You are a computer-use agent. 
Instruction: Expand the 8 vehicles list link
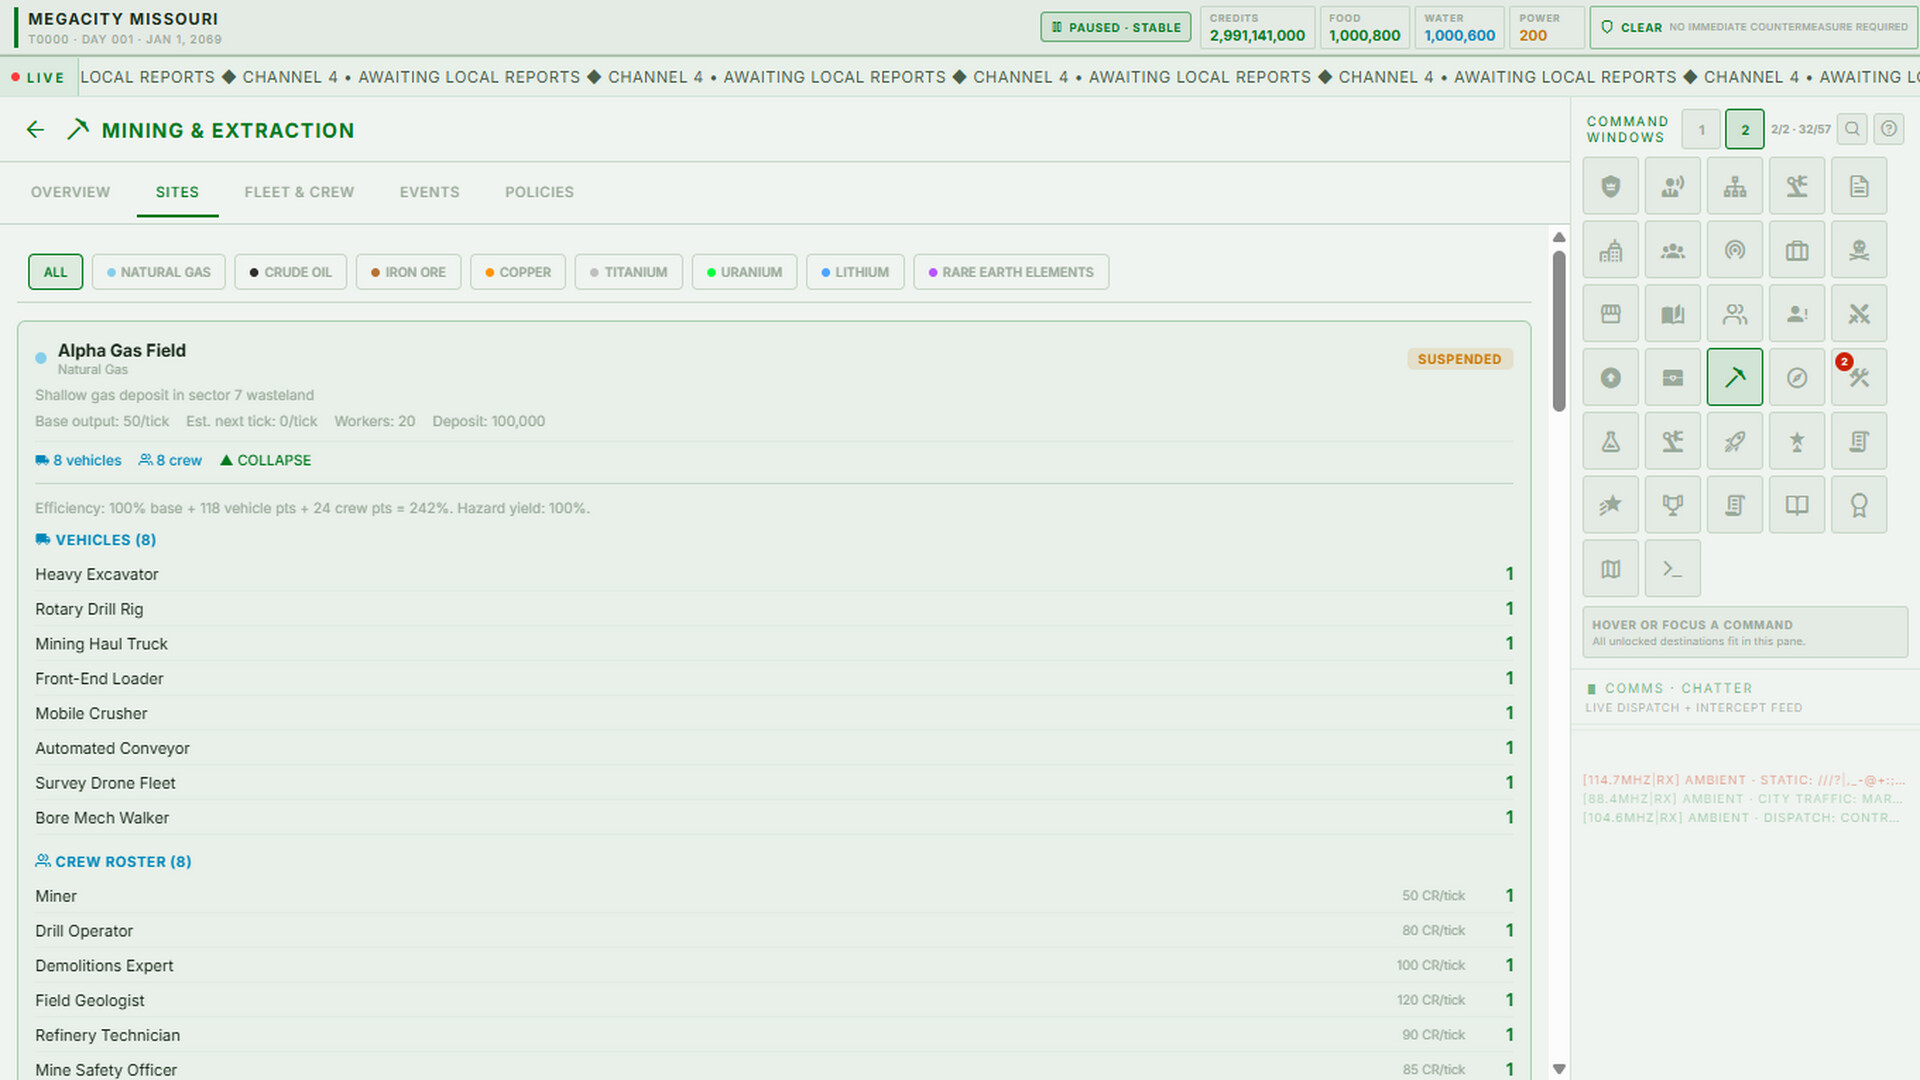pyautogui.click(x=78, y=460)
